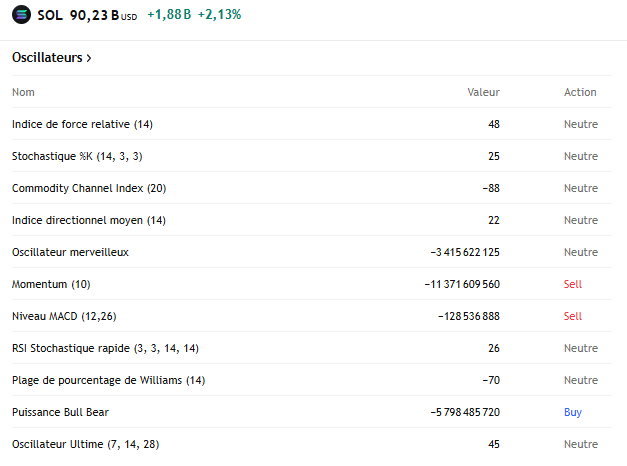This screenshot has width=627, height=466.
Task: Click Commodity Channel Index (20) label
Action: click(89, 188)
